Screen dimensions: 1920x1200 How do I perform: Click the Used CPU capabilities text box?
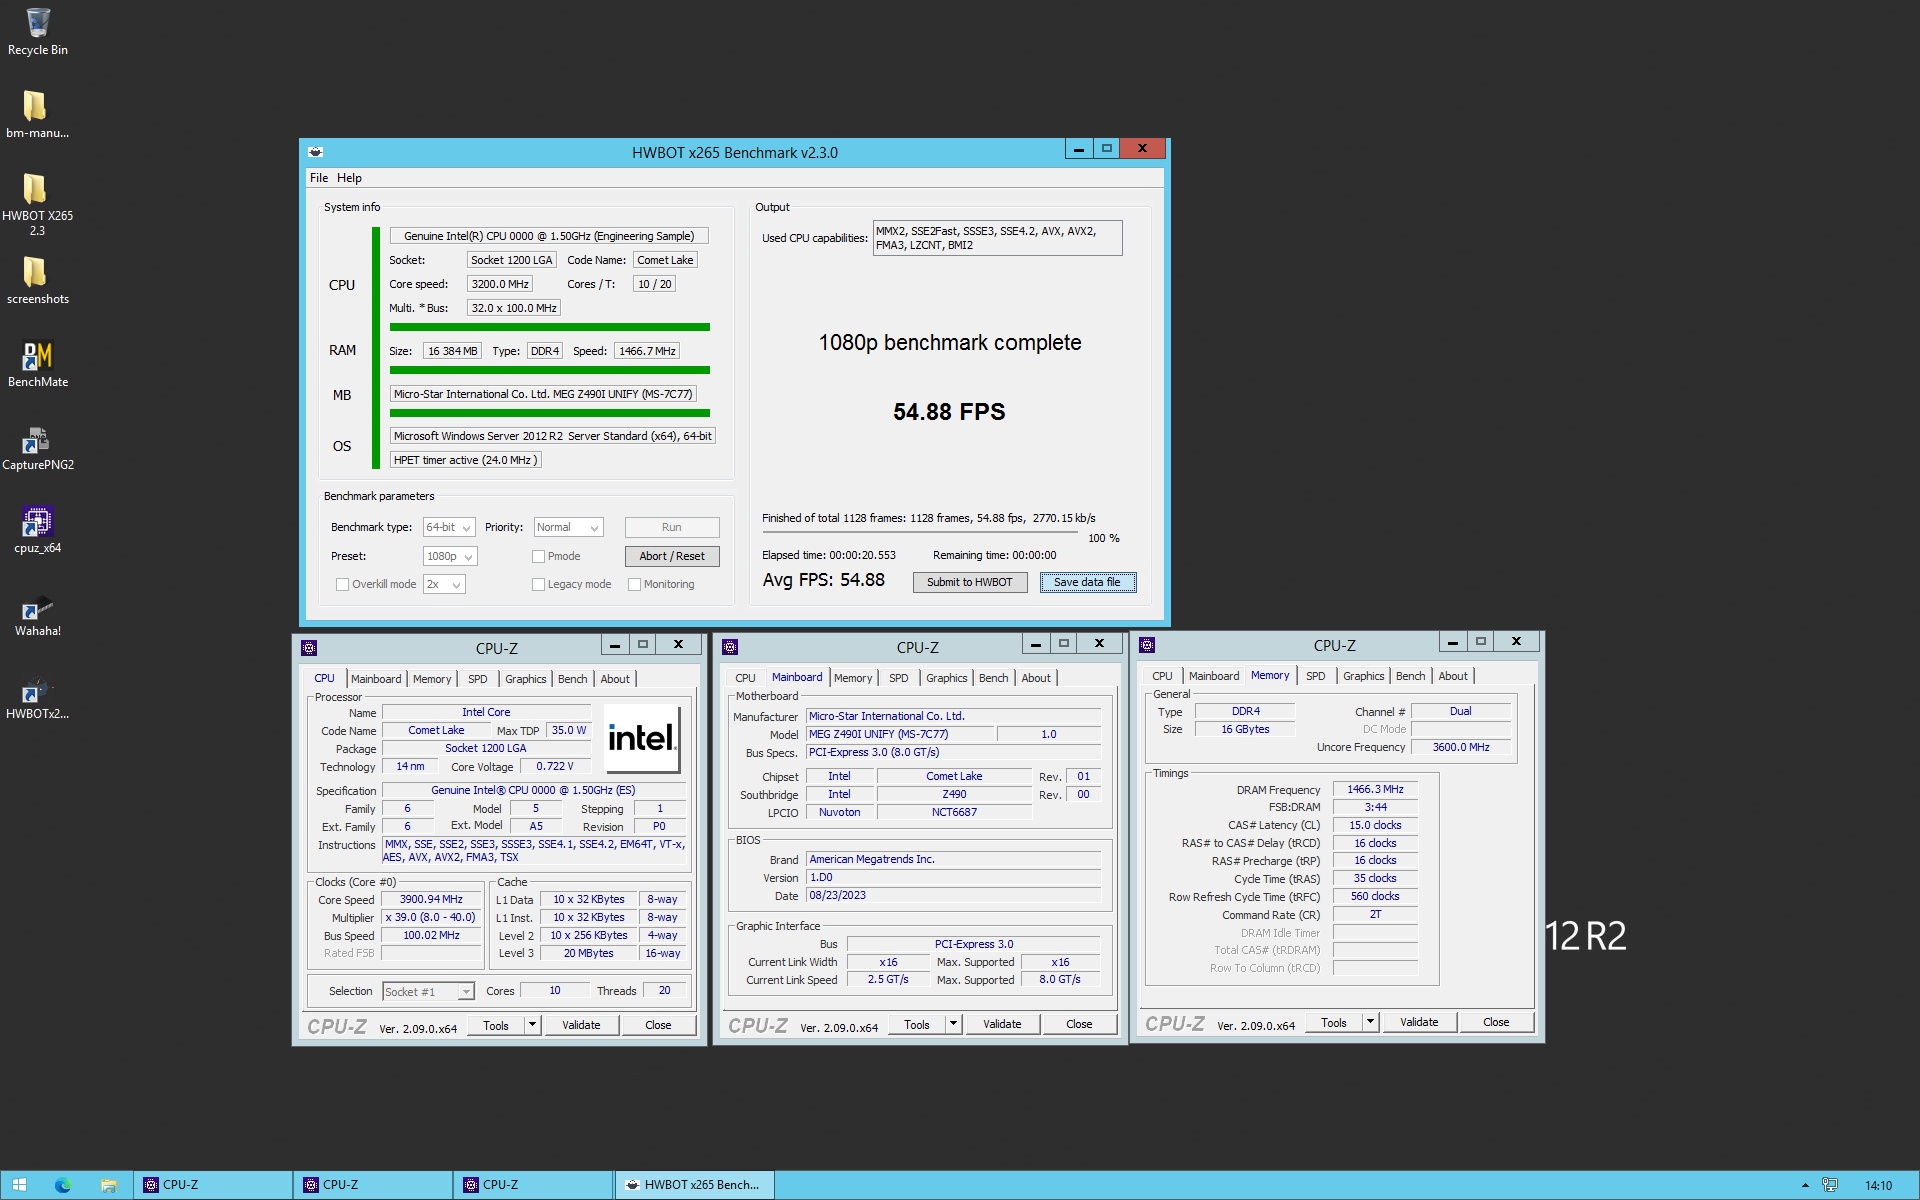coord(997,238)
